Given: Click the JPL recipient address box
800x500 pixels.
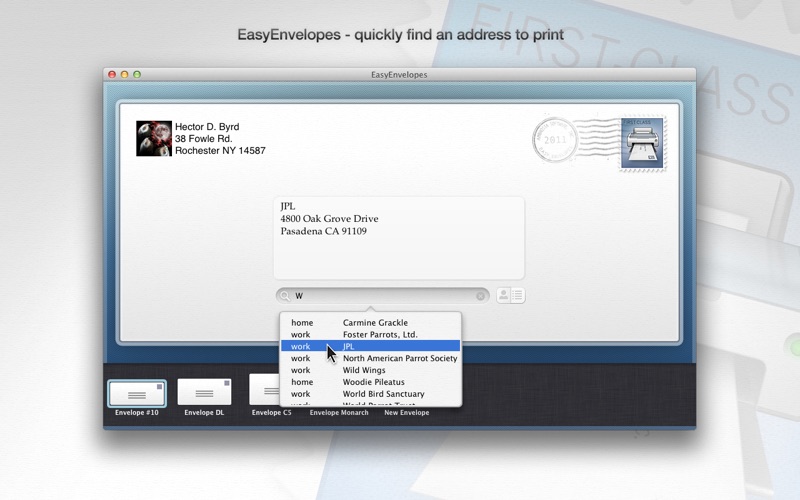Looking at the screenshot, I should [x=399, y=238].
